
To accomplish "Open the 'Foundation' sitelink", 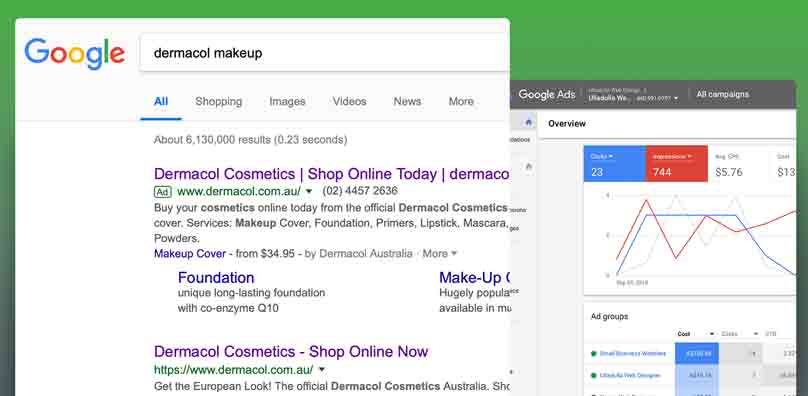I will (x=216, y=277).
